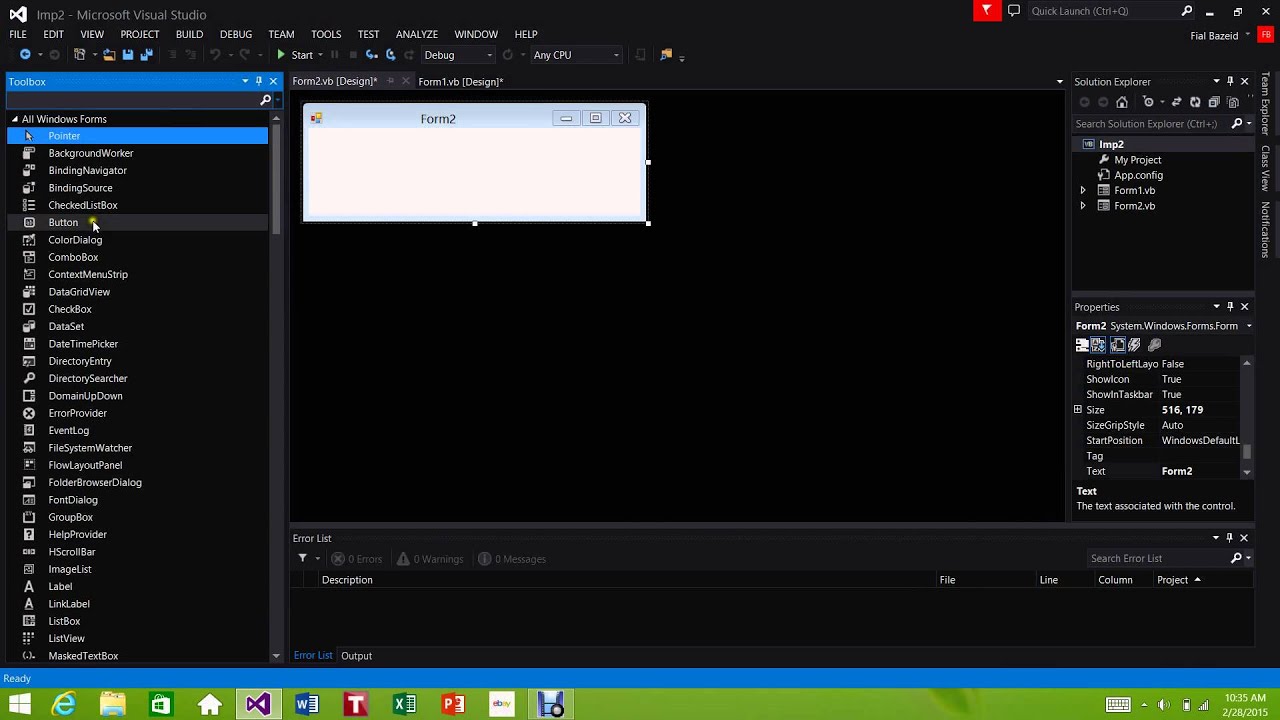The image size is (1280, 720).
Task: Click the notifications flag icon
Action: tap(987, 11)
